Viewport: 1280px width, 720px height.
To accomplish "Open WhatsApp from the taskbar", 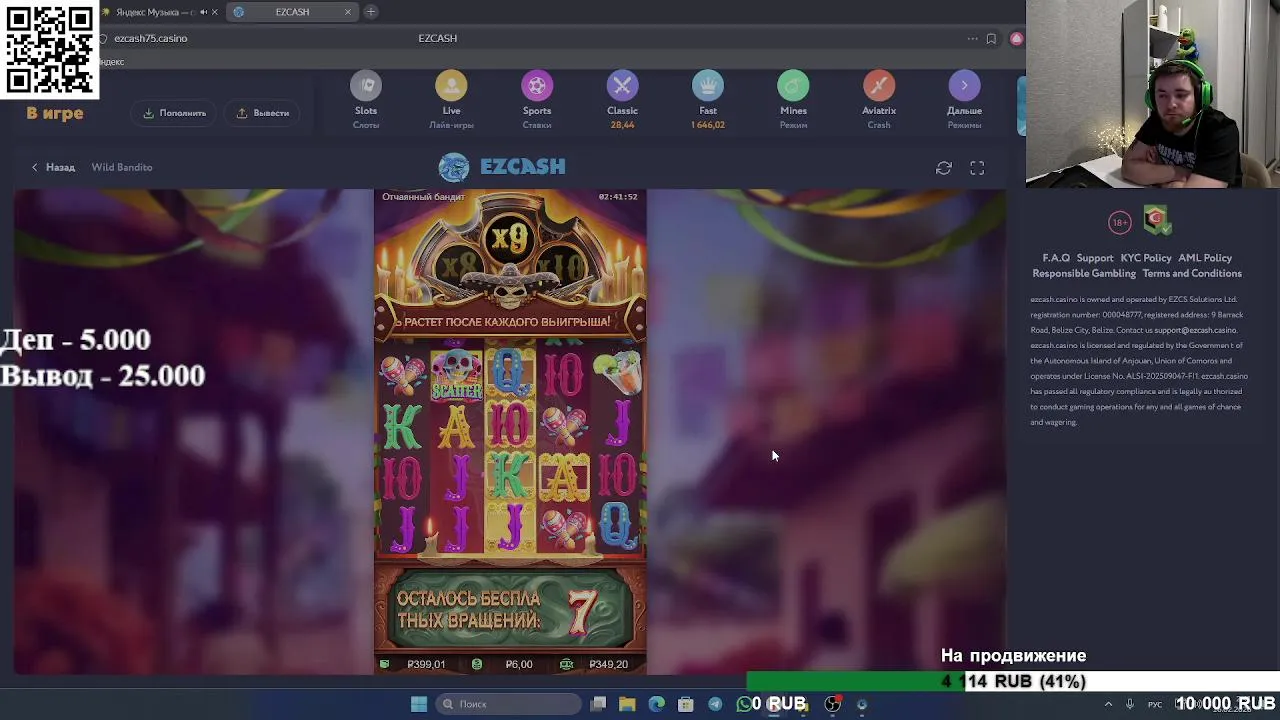I will (744, 704).
